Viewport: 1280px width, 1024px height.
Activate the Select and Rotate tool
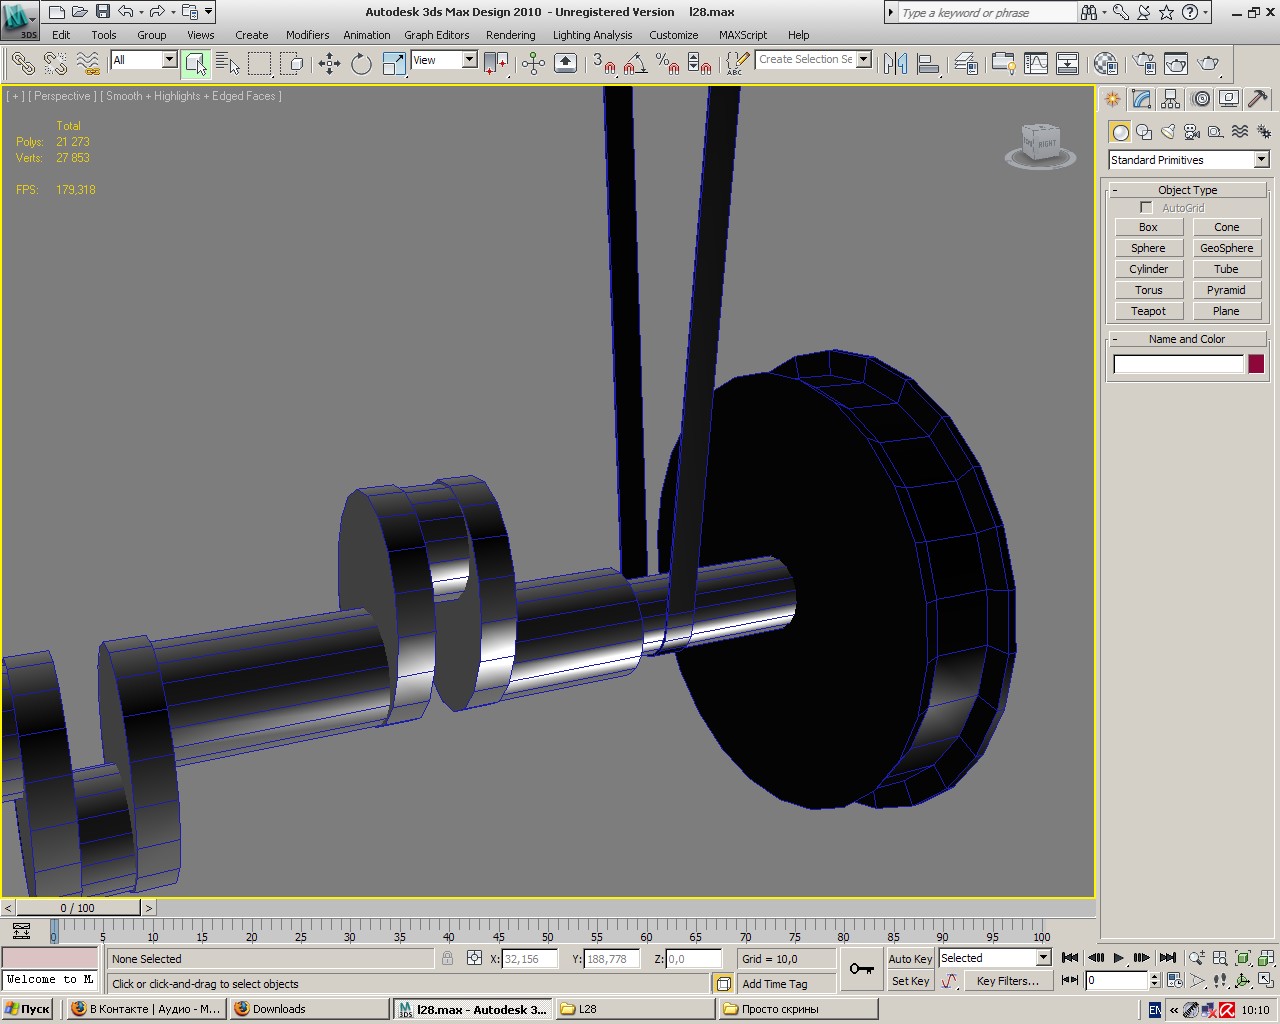click(361, 64)
